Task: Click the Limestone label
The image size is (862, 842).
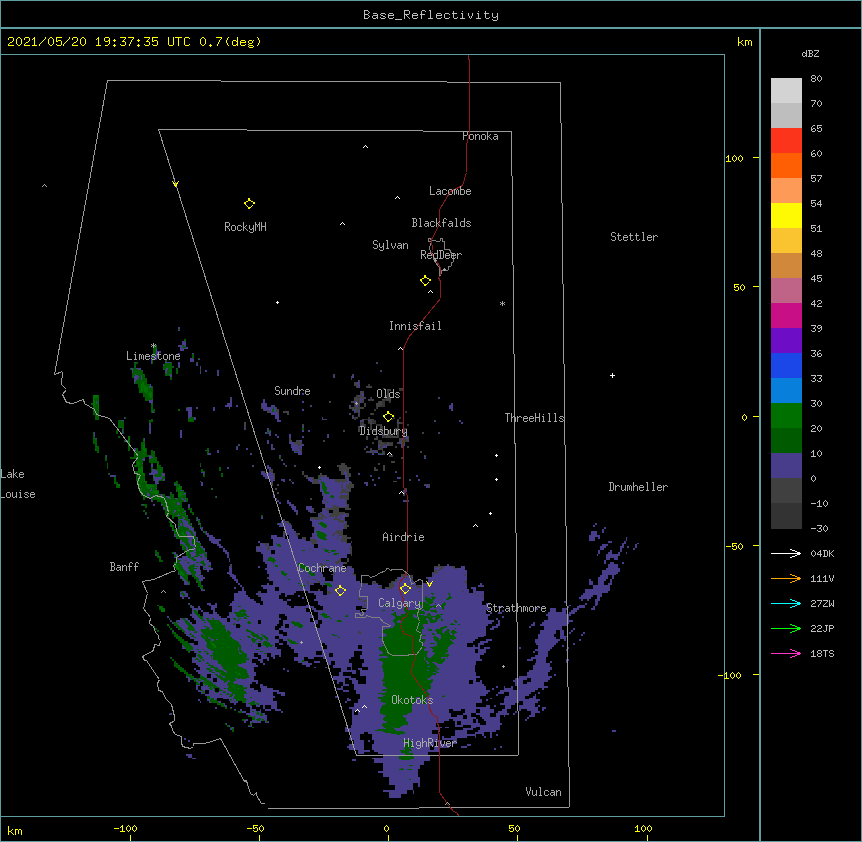Action: [x=153, y=356]
